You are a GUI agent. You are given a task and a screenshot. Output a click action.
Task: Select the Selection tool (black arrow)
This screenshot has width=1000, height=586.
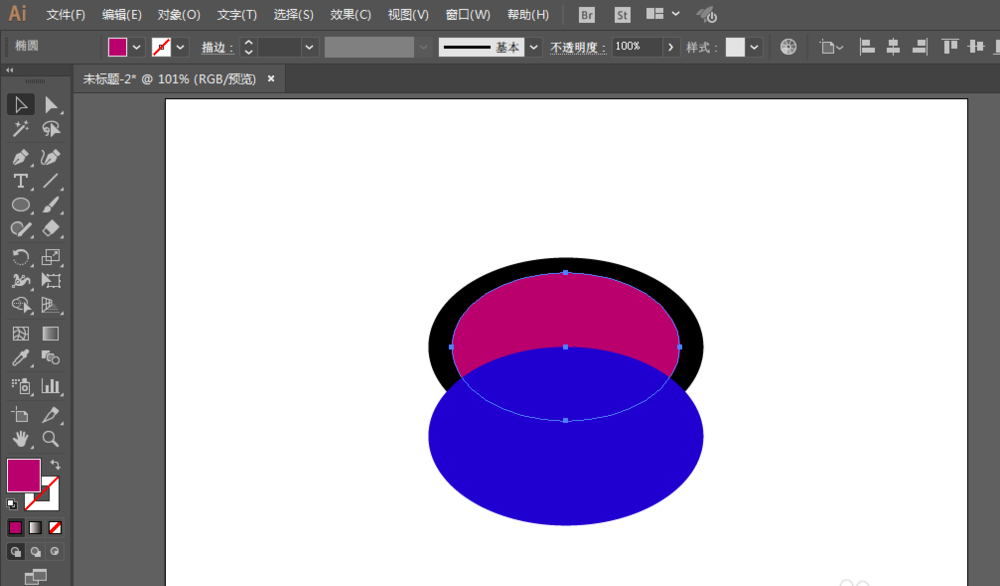(20, 105)
